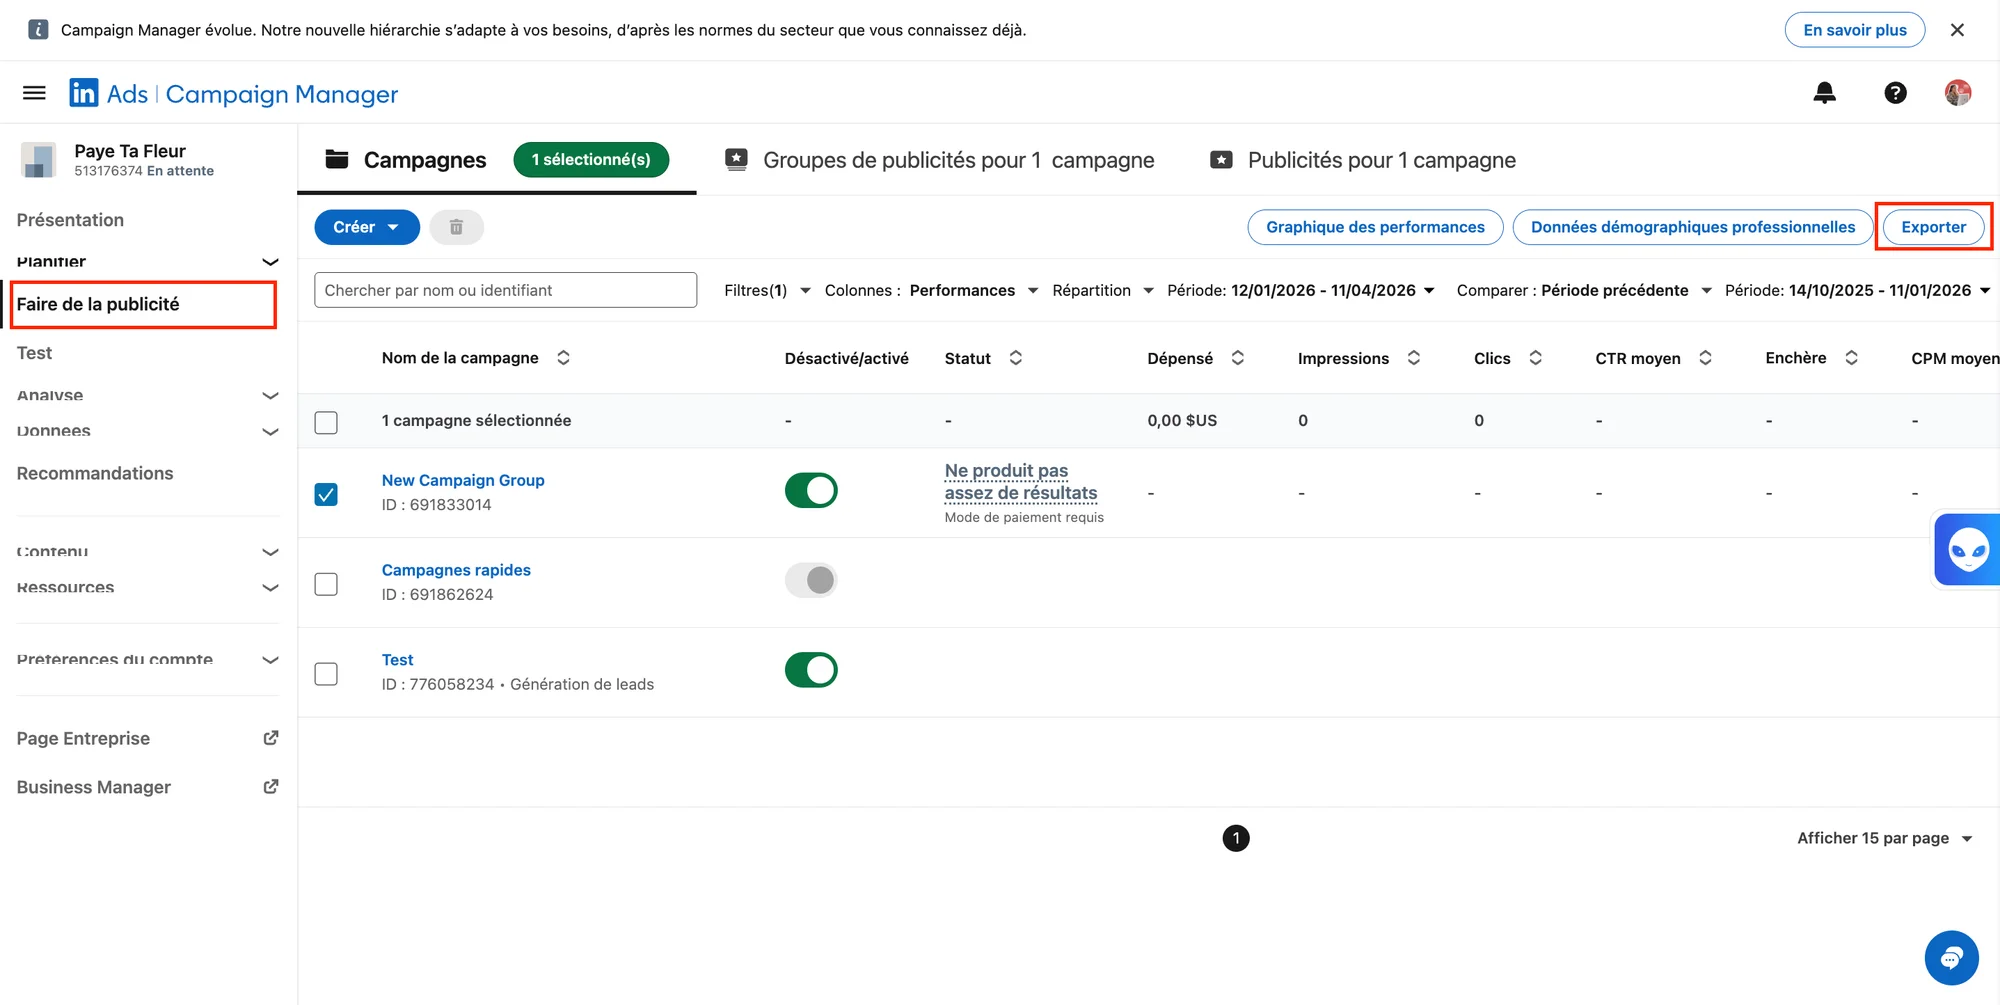The height and width of the screenshot is (1005, 2000).
Task: Click the LinkedIn Ads logo
Action: point(83,93)
